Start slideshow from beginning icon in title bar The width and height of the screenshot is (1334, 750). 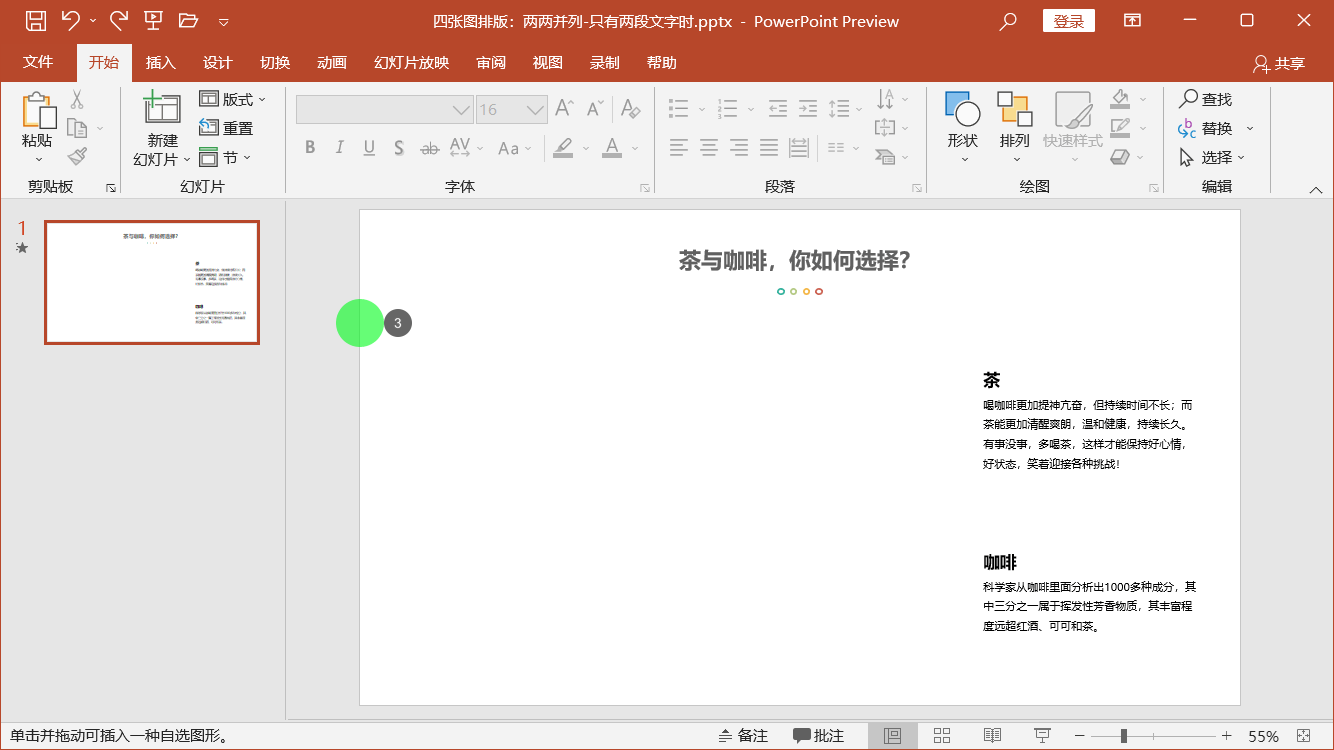coord(153,21)
